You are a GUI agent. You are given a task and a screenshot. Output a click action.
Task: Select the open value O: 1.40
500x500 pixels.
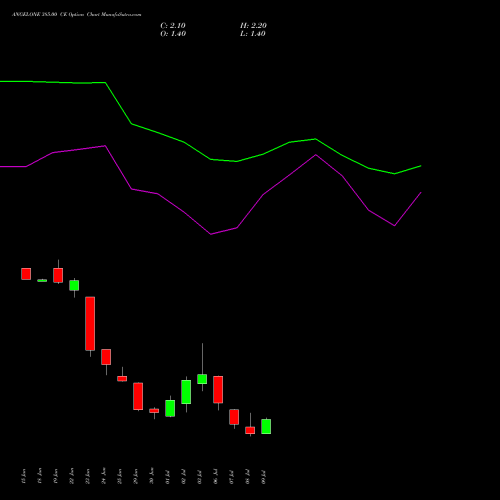pyautogui.click(x=173, y=34)
